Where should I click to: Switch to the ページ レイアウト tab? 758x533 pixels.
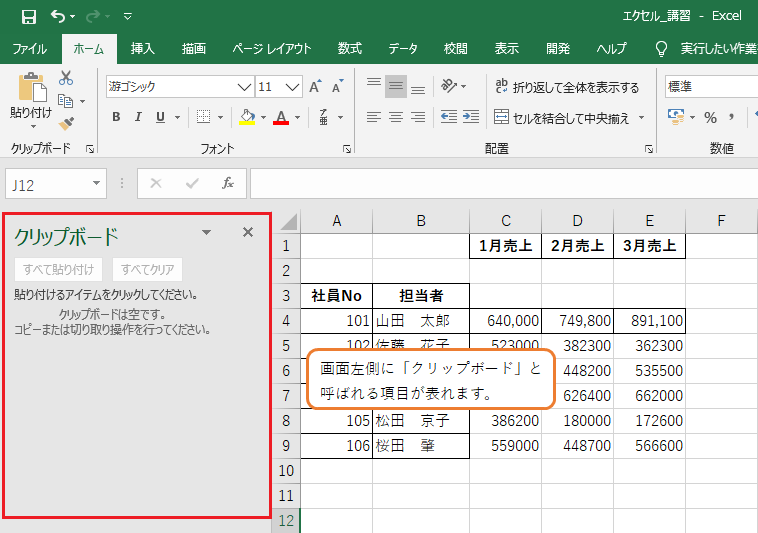272,49
